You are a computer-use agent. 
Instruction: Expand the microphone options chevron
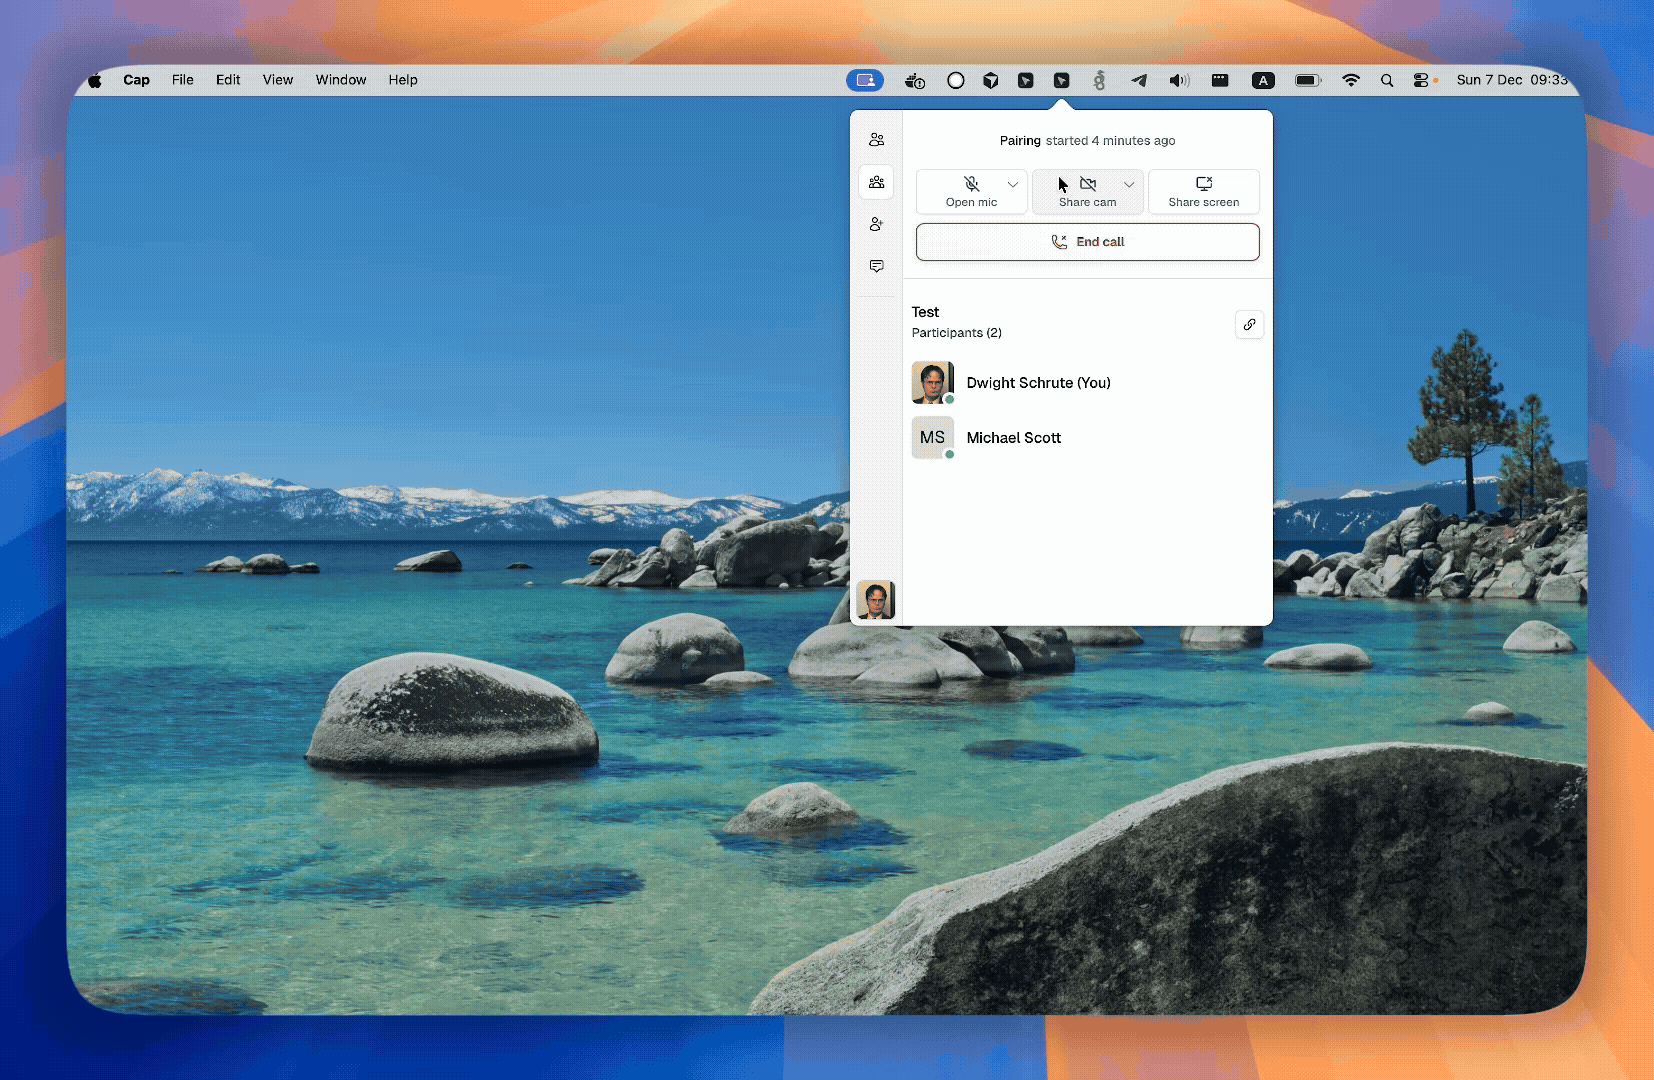coord(1012,185)
